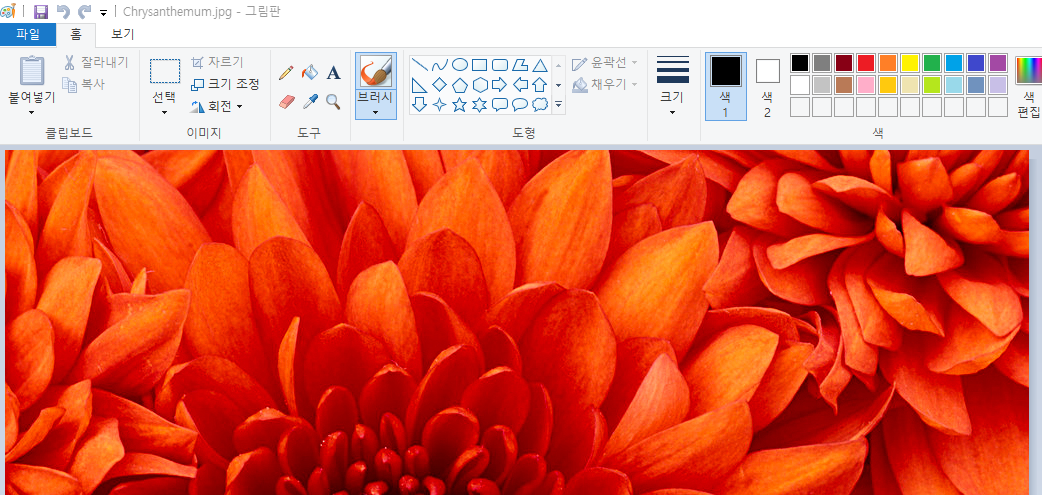Select the Magnifier tool

[334, 102]
